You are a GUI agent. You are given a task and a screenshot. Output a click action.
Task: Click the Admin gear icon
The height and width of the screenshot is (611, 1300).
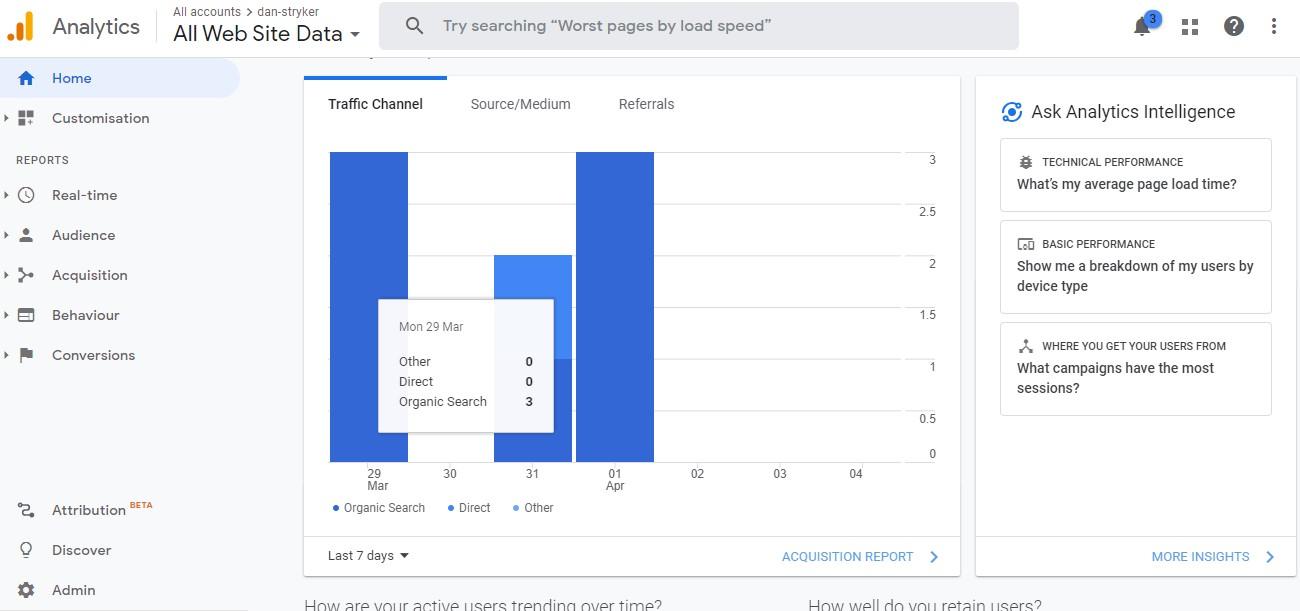[27, 590]
